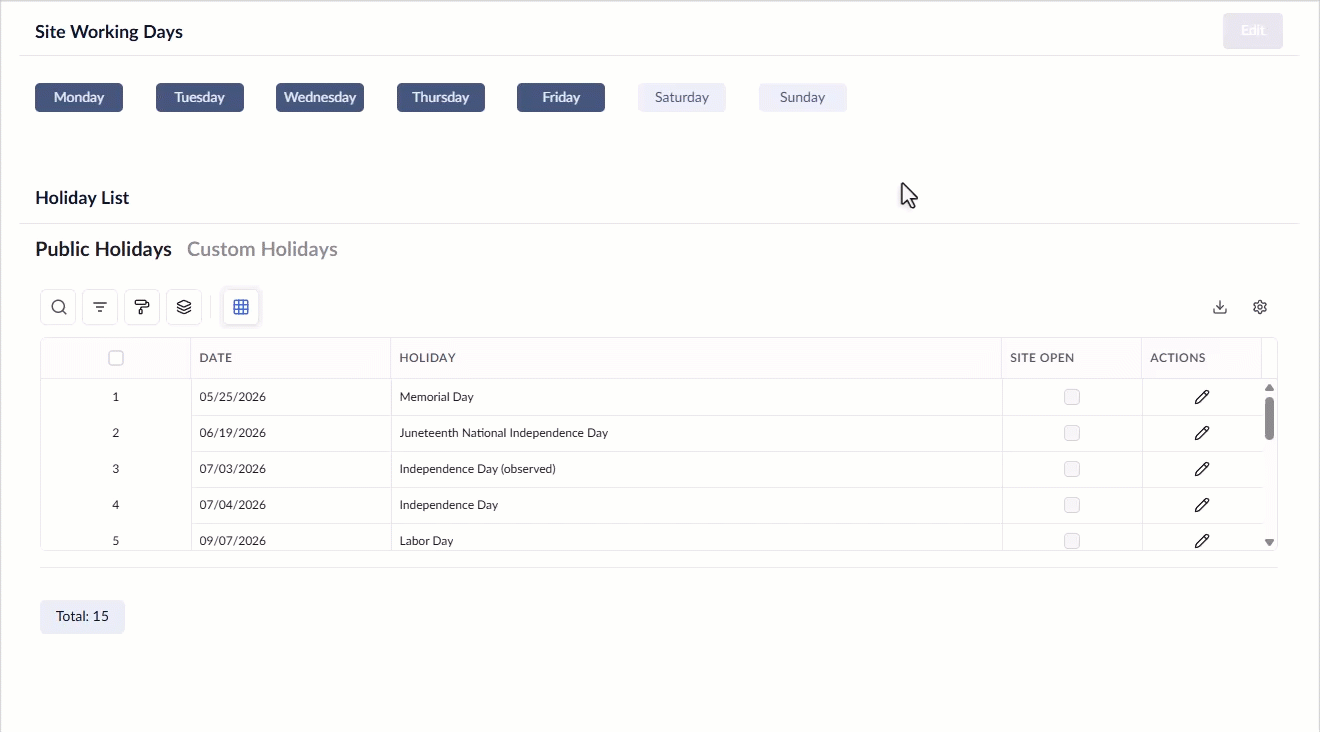
Task: Click the Labor Day holiday name
Action: (427, 541)
